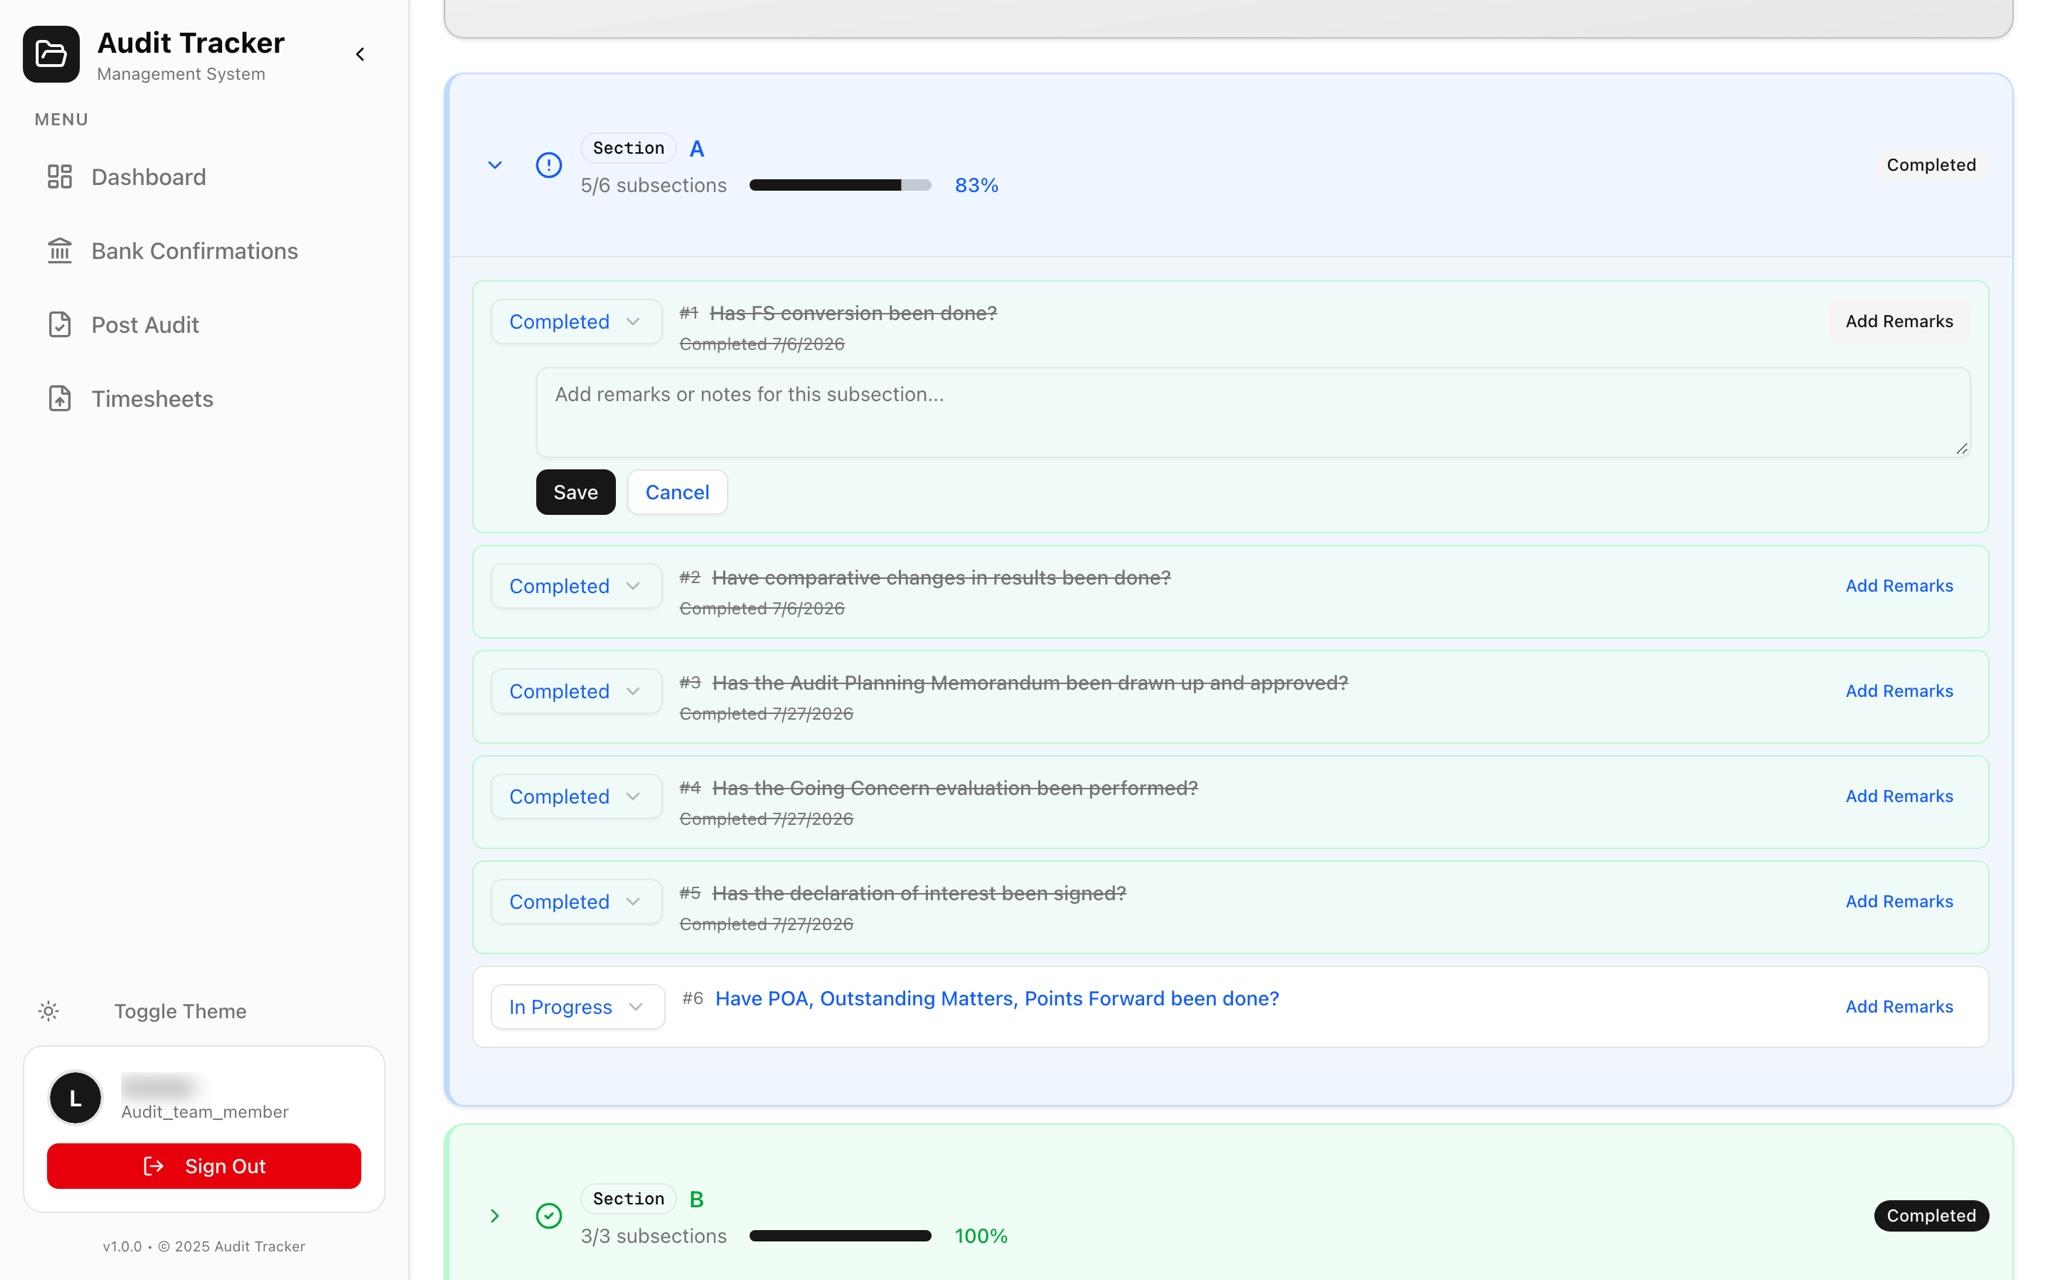Click the Section A alert circle icon

click(549, 165)
